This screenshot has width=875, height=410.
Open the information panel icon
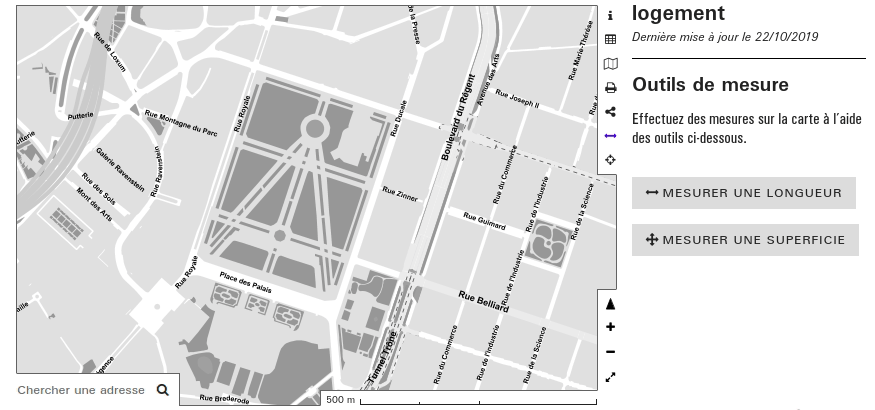(x=610, y=16)
